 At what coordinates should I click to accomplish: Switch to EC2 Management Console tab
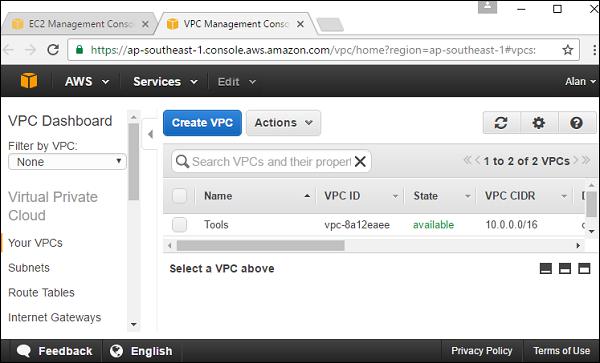point(80,24)
